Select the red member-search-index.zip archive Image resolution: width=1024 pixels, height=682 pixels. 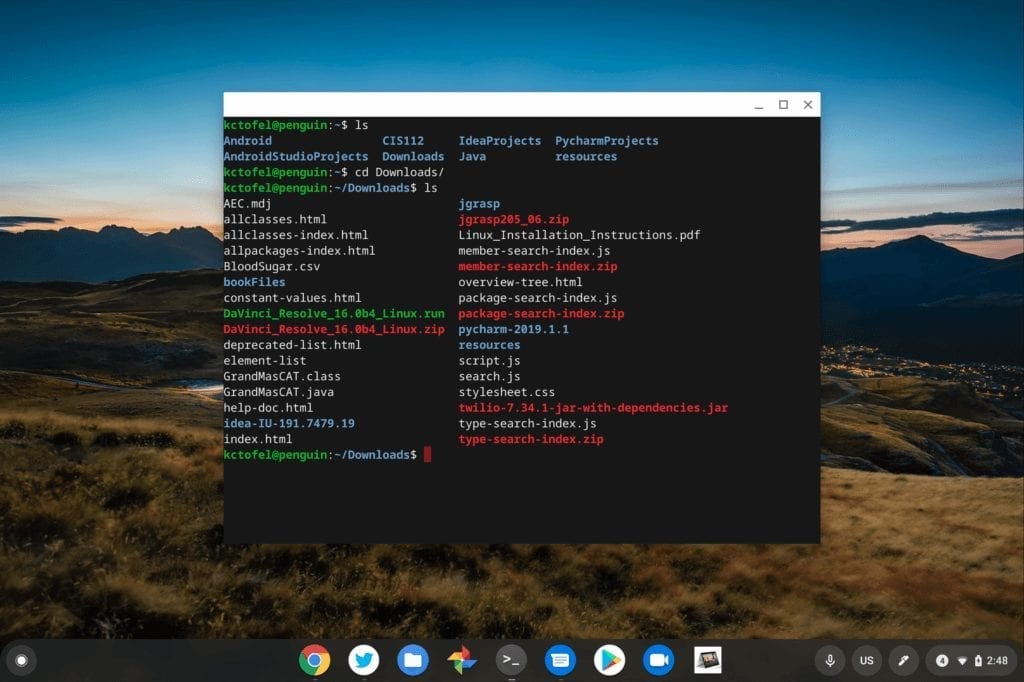pos(537,267)
